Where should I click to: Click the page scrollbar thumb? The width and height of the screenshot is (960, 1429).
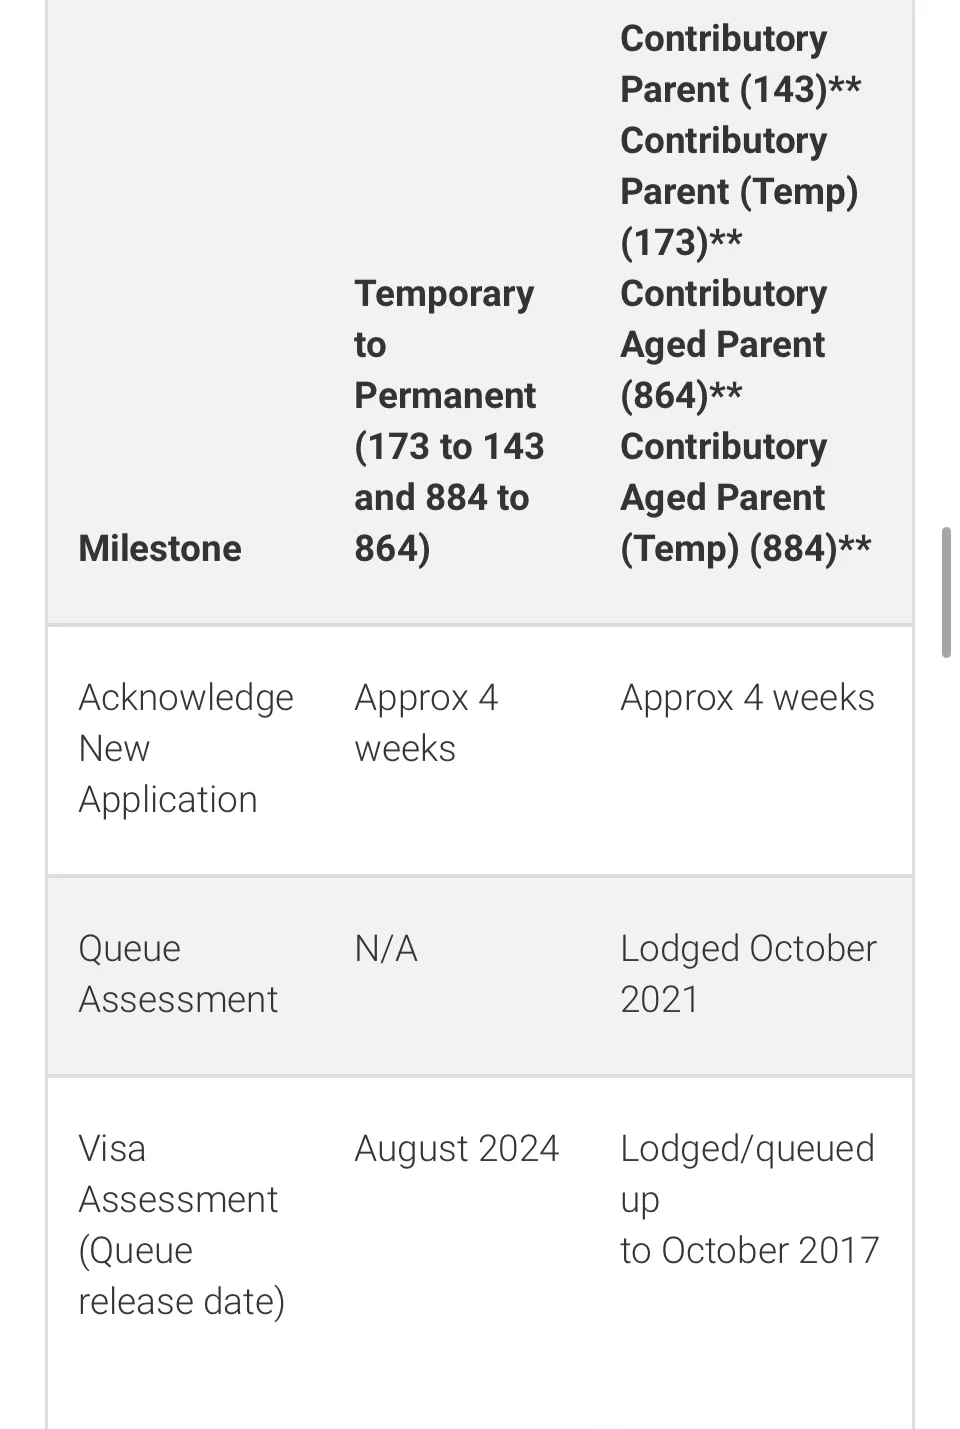click(x=946, y=592)
